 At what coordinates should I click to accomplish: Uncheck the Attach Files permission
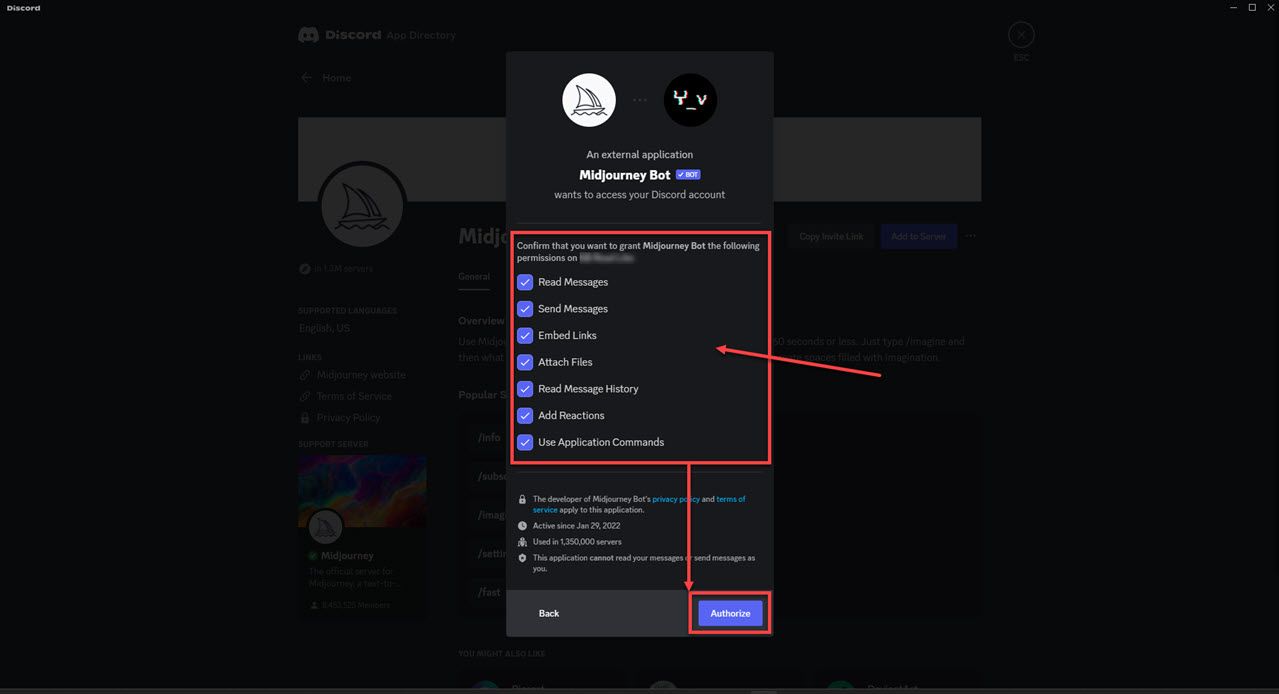coord(525,361)
